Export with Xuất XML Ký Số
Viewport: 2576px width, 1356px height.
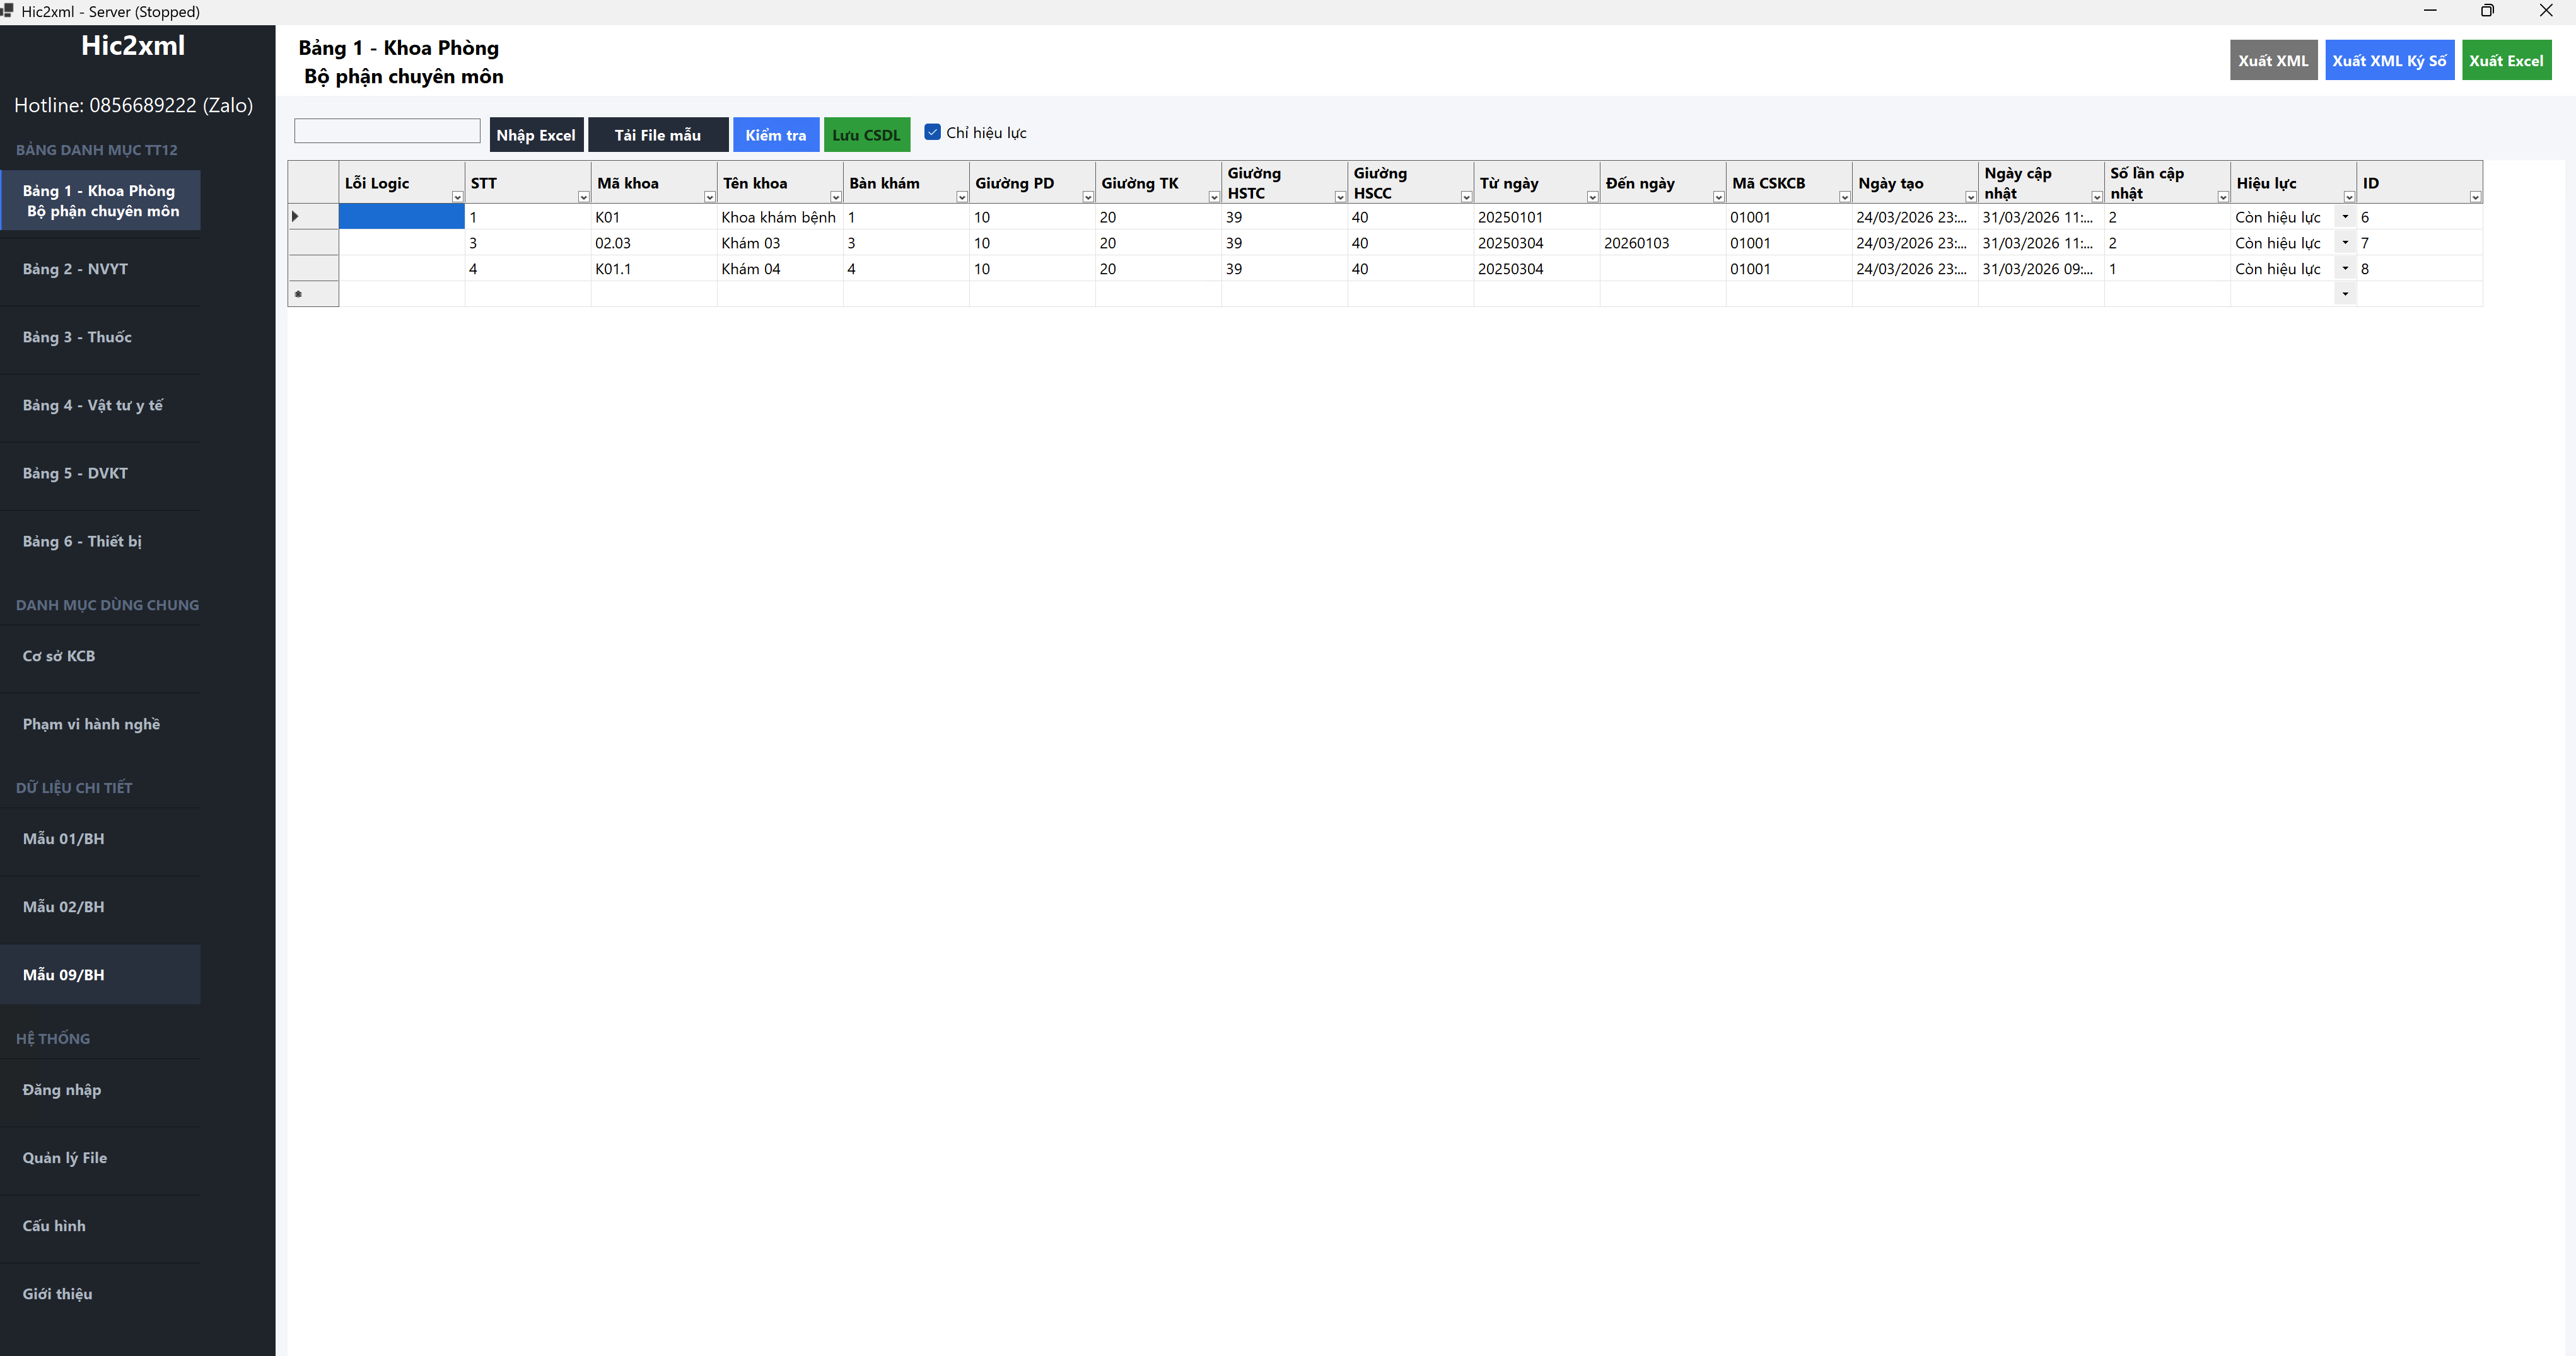pyautogui.click(x=2389, y=60)
